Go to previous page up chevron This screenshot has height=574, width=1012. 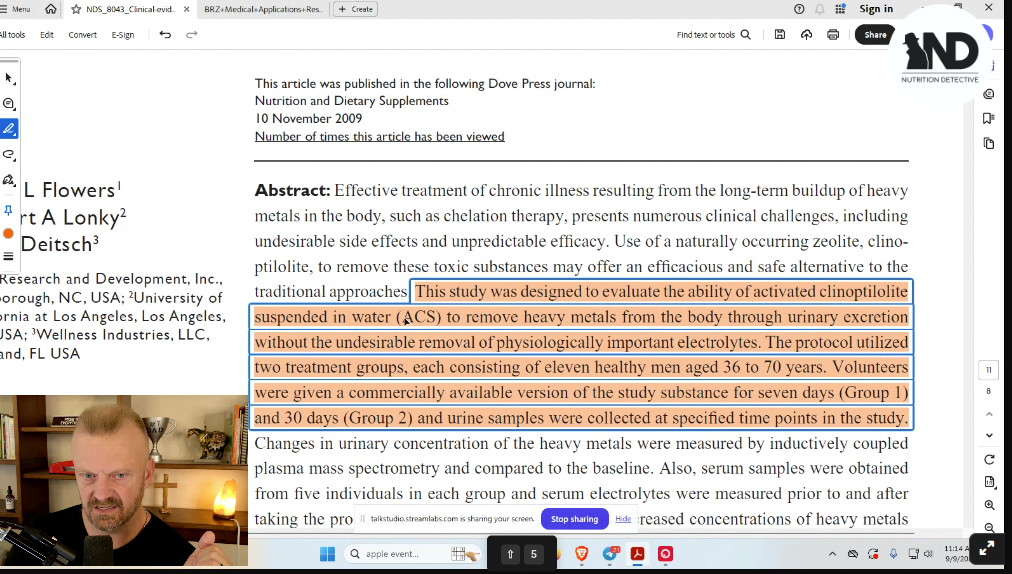(989, 414)
